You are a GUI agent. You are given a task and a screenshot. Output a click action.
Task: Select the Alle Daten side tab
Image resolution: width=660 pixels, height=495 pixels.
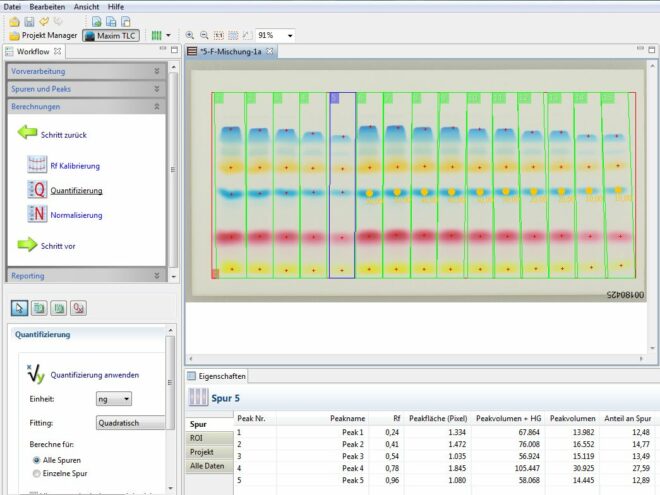209,466
